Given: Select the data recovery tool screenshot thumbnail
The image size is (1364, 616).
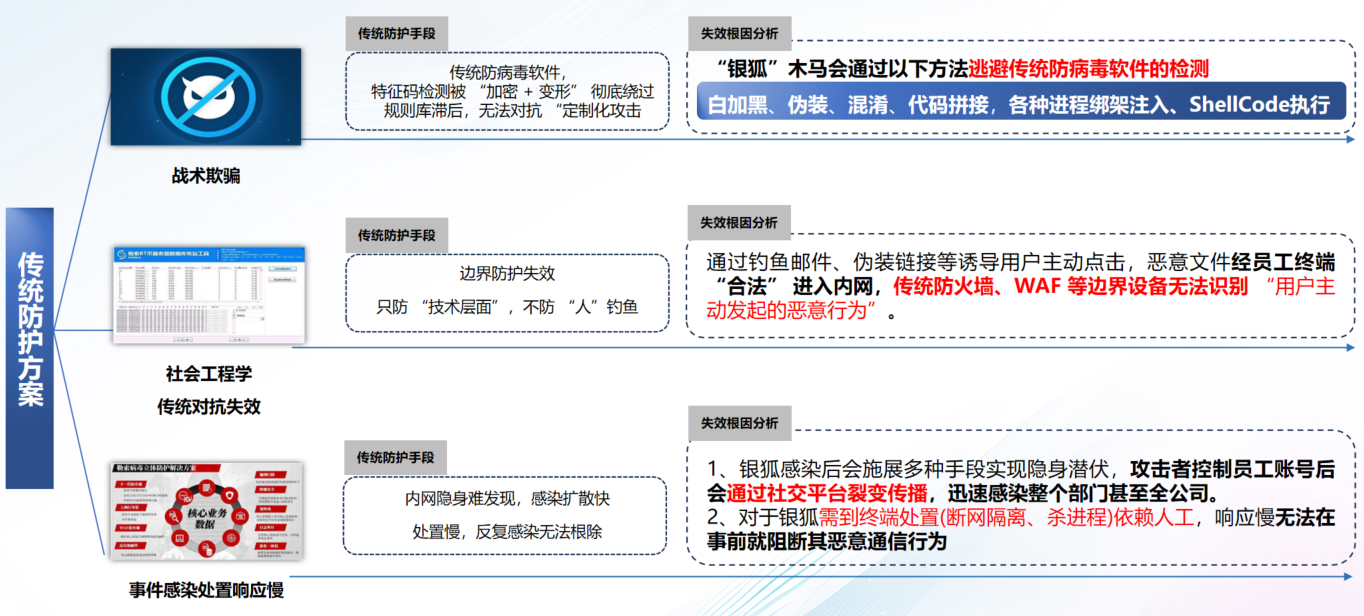Looking at the screenshot, I should click(208, 294).
